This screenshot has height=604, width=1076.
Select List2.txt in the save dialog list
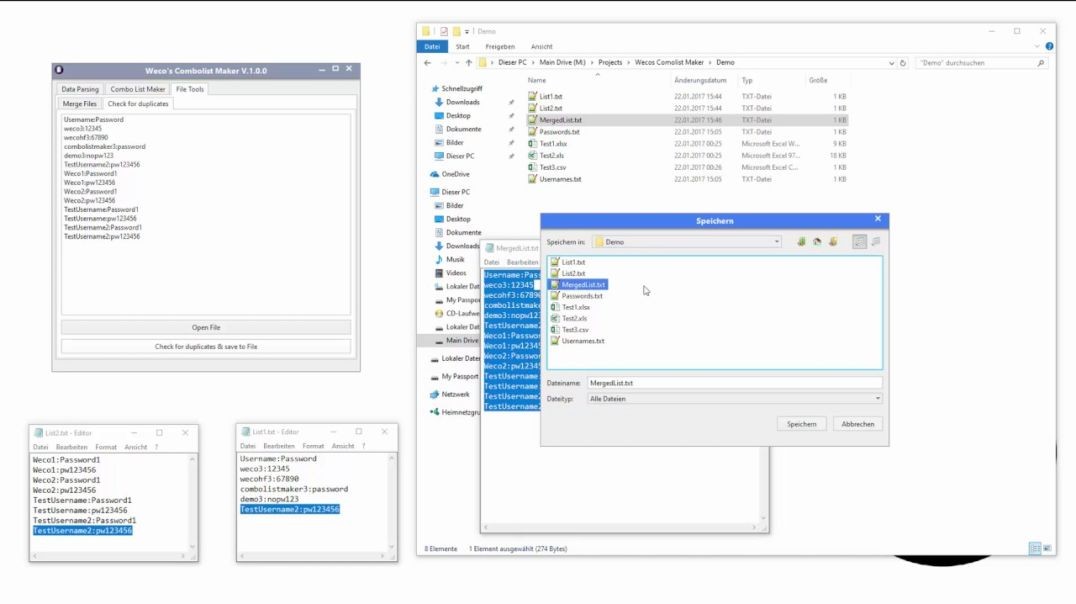click(568, 273)
